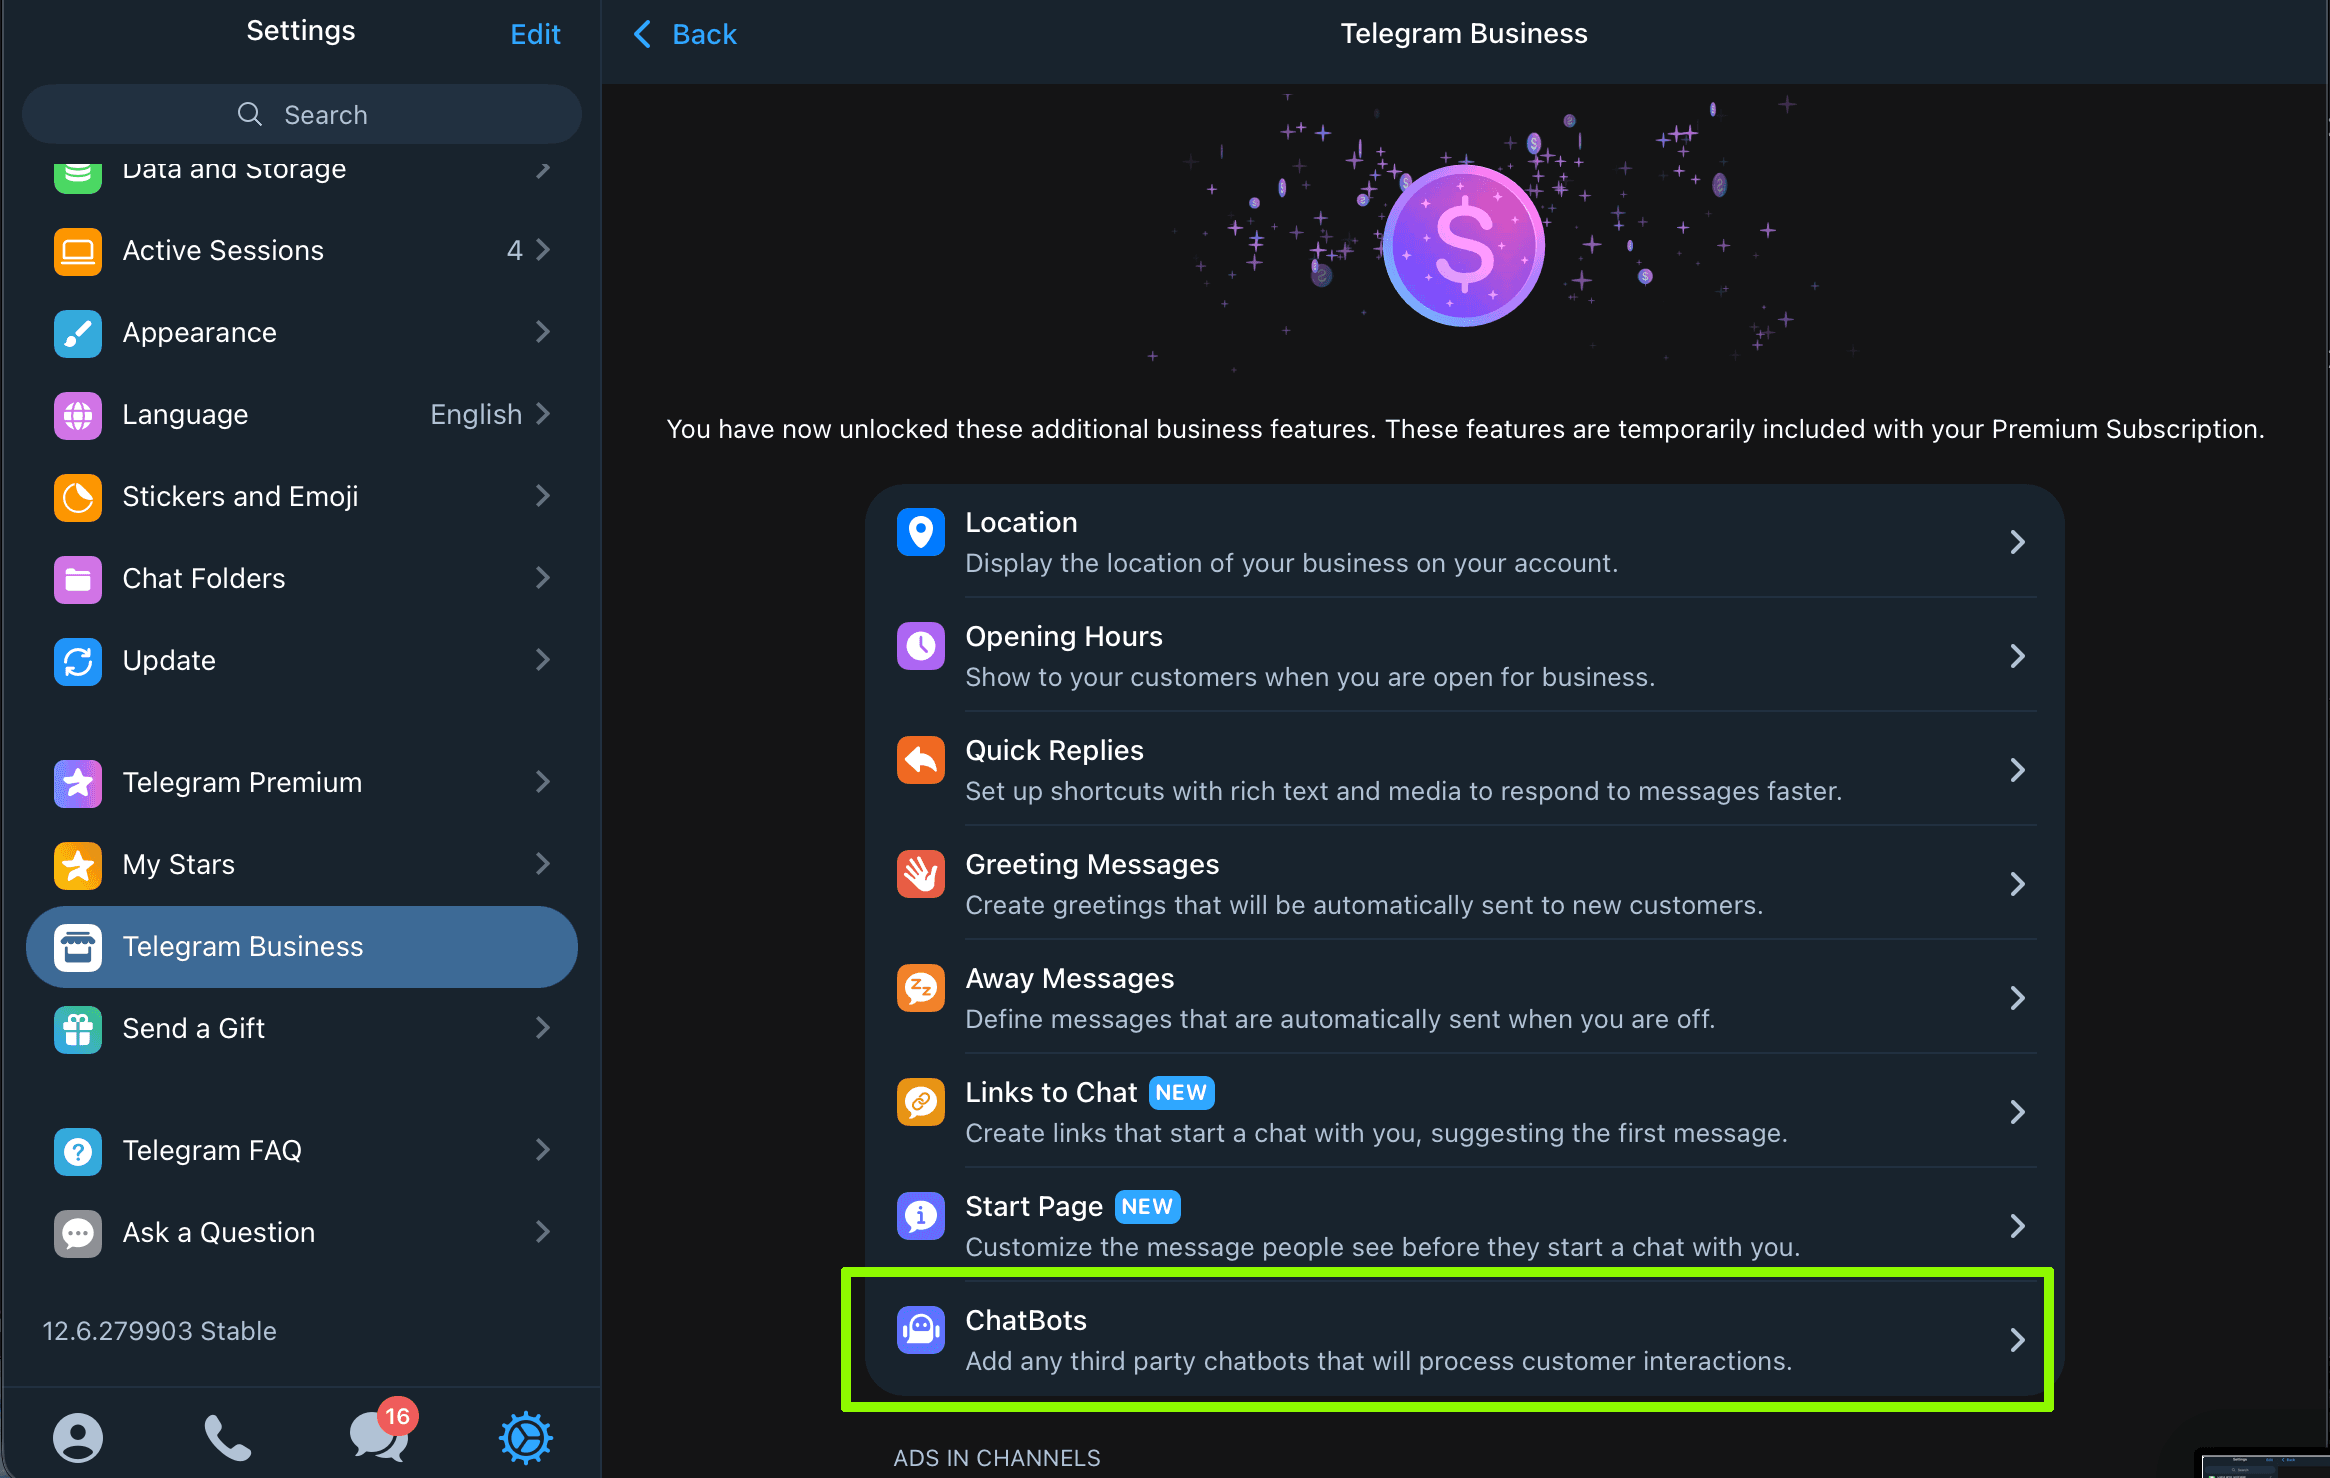
Task: Click Stickers and Emoji icon
Action: (x=78, y=497)
